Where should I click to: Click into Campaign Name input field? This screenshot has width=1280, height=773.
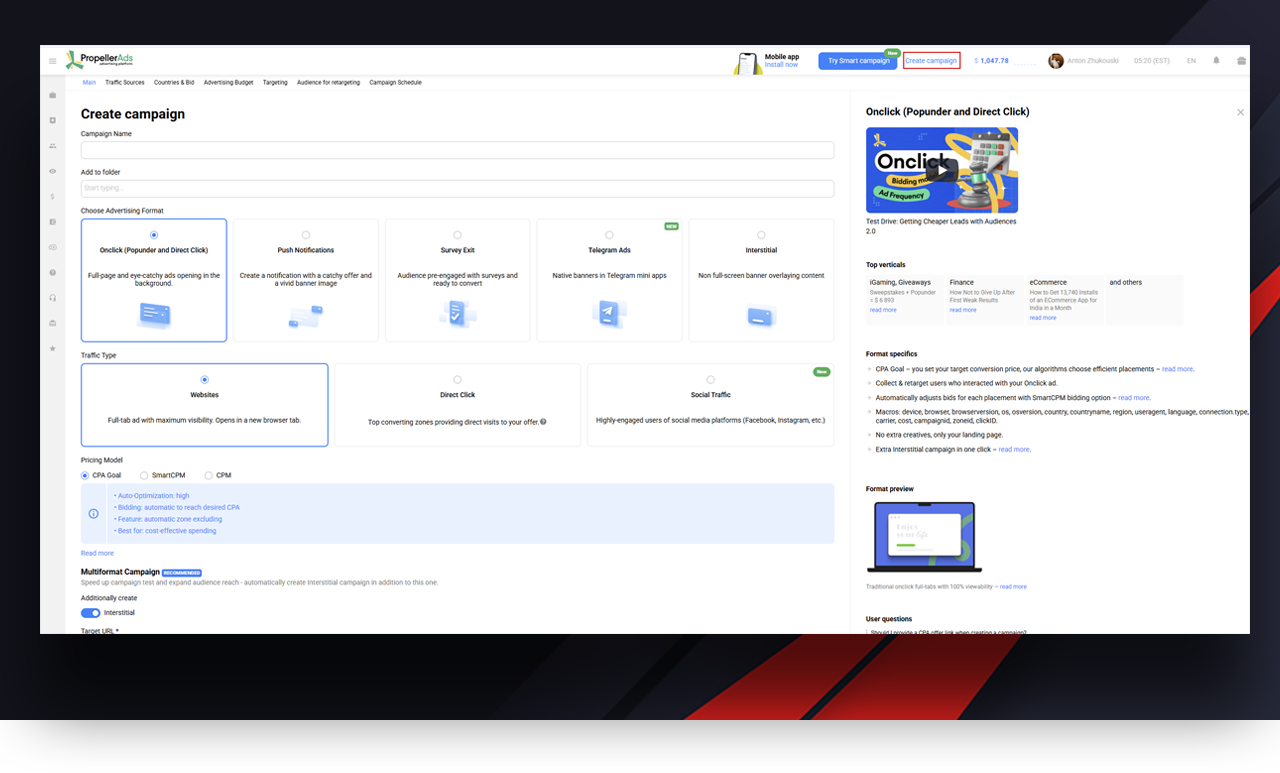coord(457,150)
